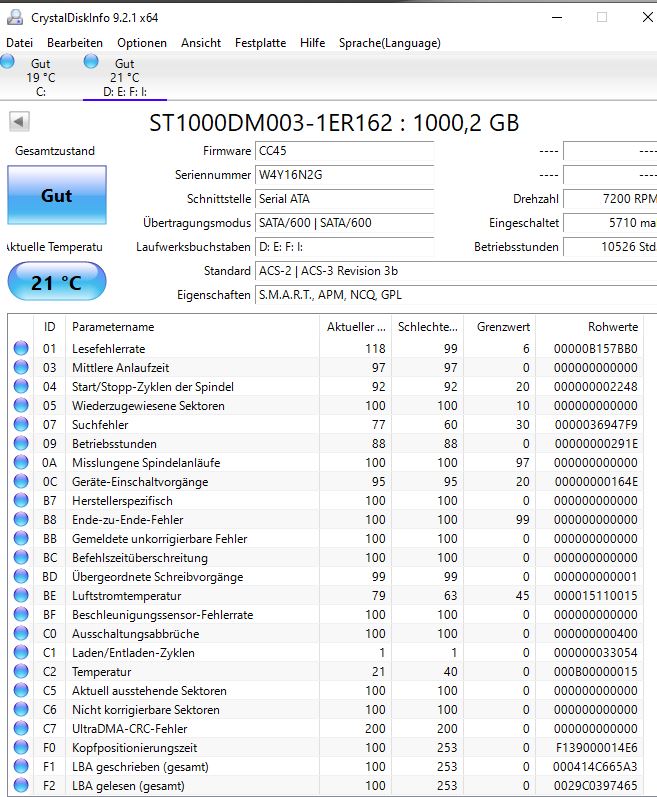Open the Ansicht menu
Screen dimensions: 657x797
(x=201, y=43)
